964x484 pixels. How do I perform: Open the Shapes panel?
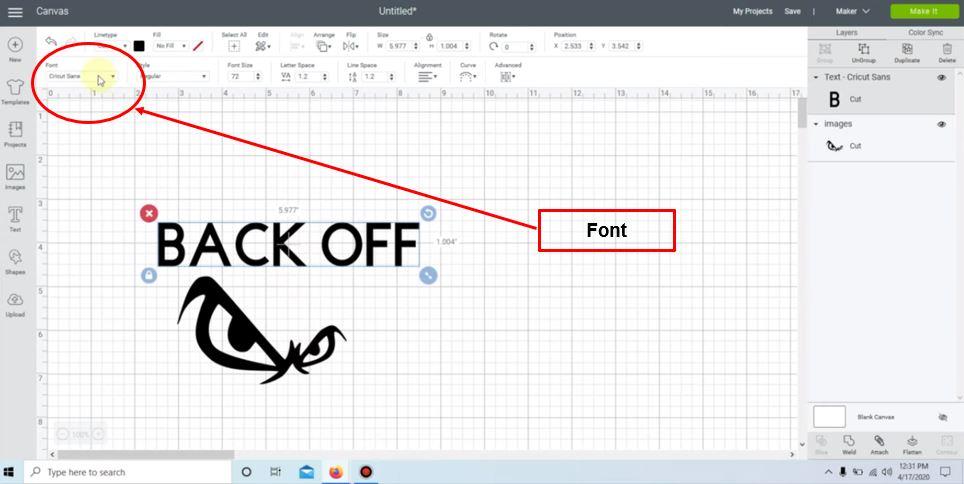[15, 257]
